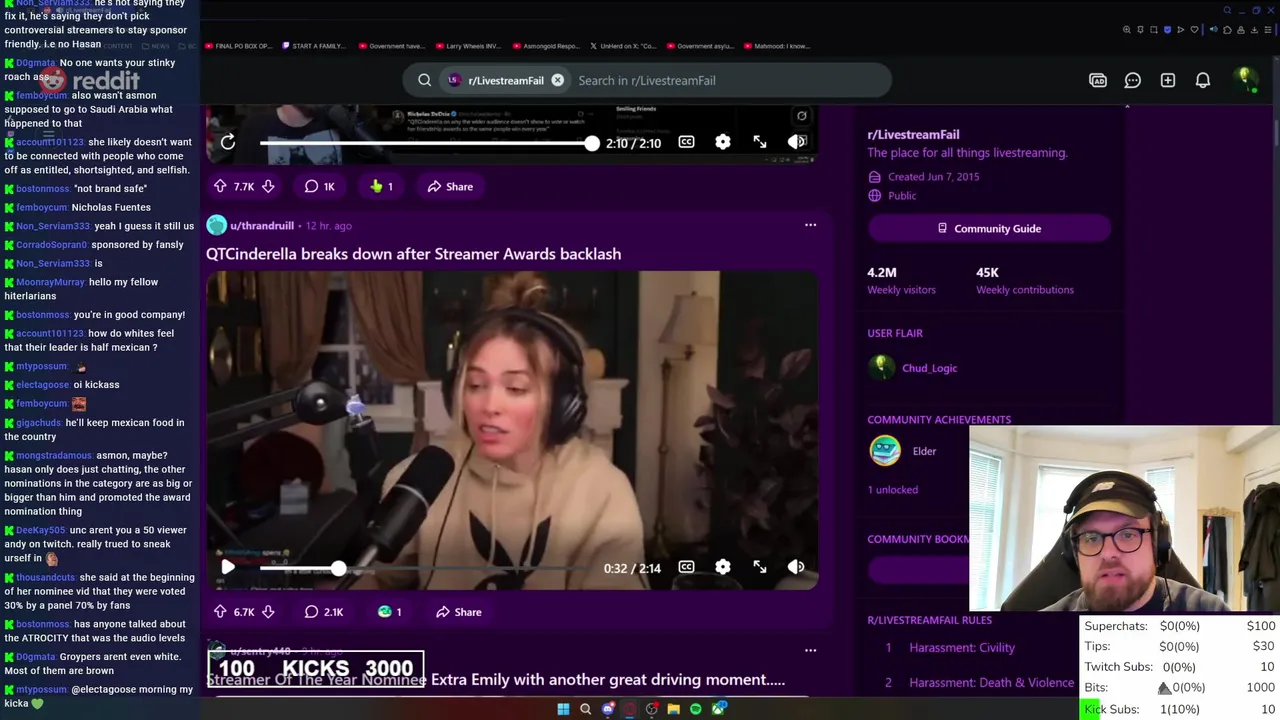Click the 1 unlocked achievements link
The height and width of the screenshot is (720, 1280).
(892, 490)
